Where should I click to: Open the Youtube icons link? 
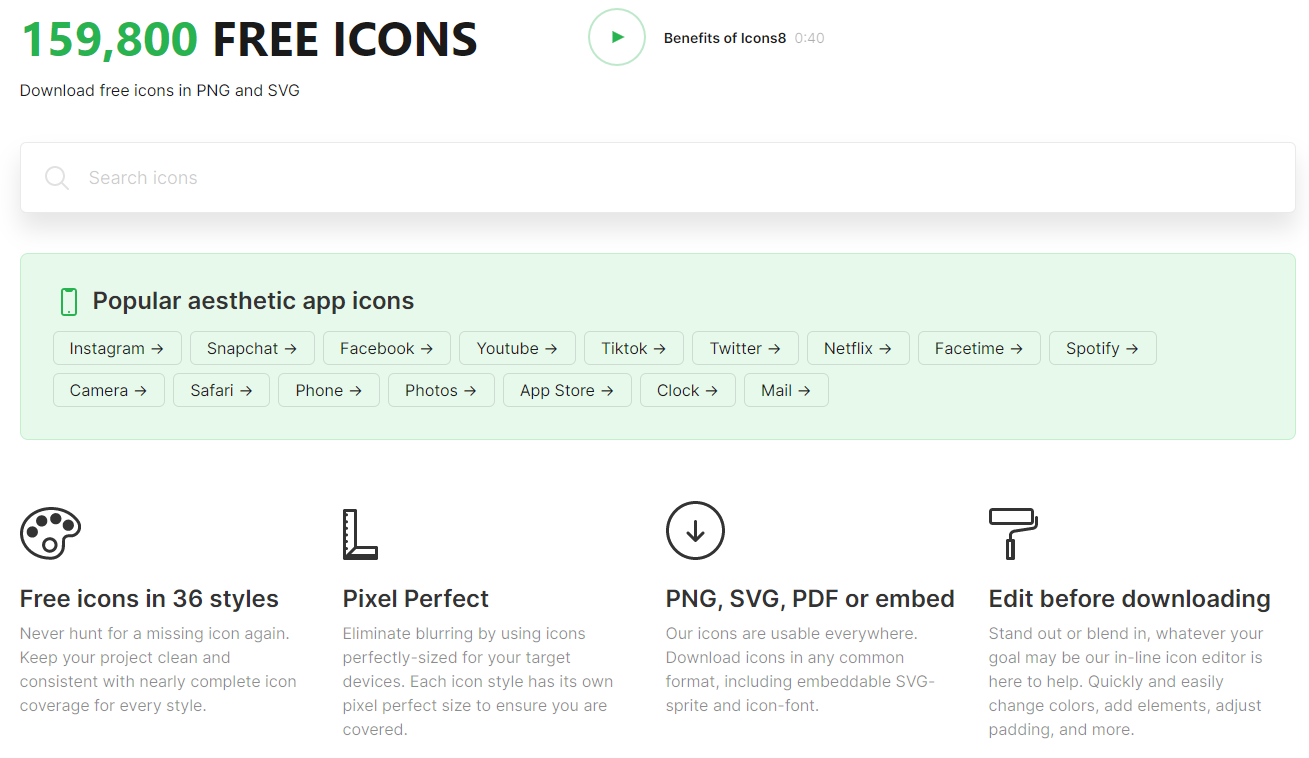(517, 348)
